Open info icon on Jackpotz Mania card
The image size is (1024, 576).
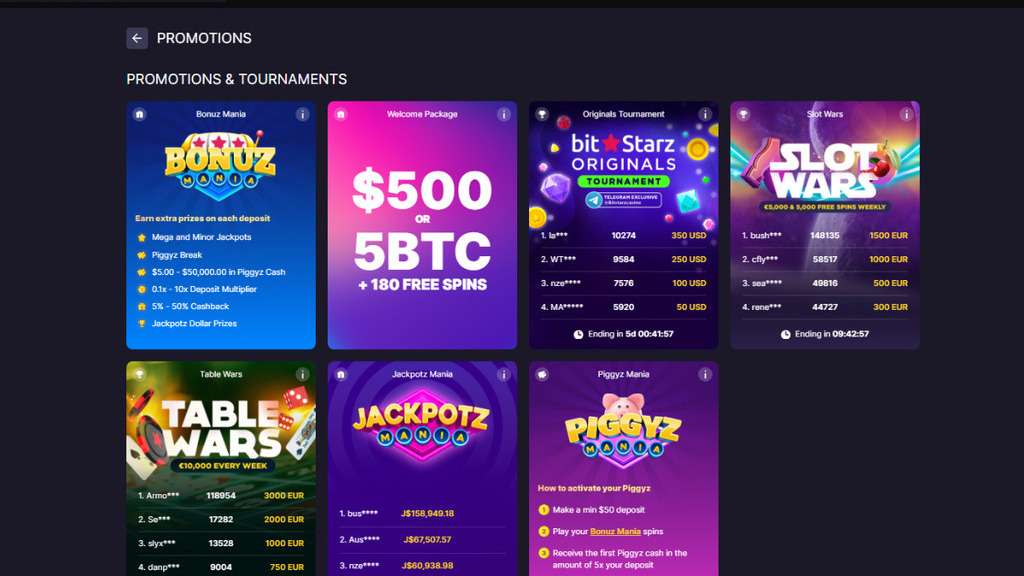pos(504,374)
